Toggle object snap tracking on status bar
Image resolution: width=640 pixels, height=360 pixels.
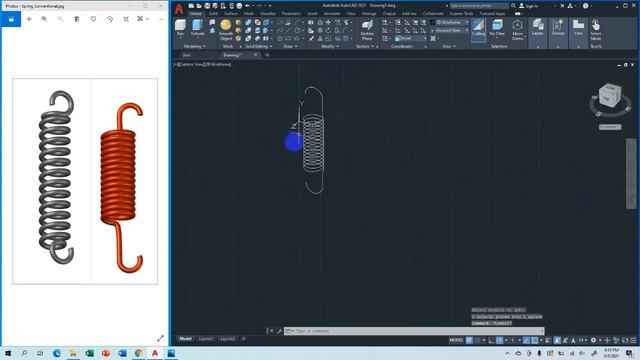(x=527, y=340)
